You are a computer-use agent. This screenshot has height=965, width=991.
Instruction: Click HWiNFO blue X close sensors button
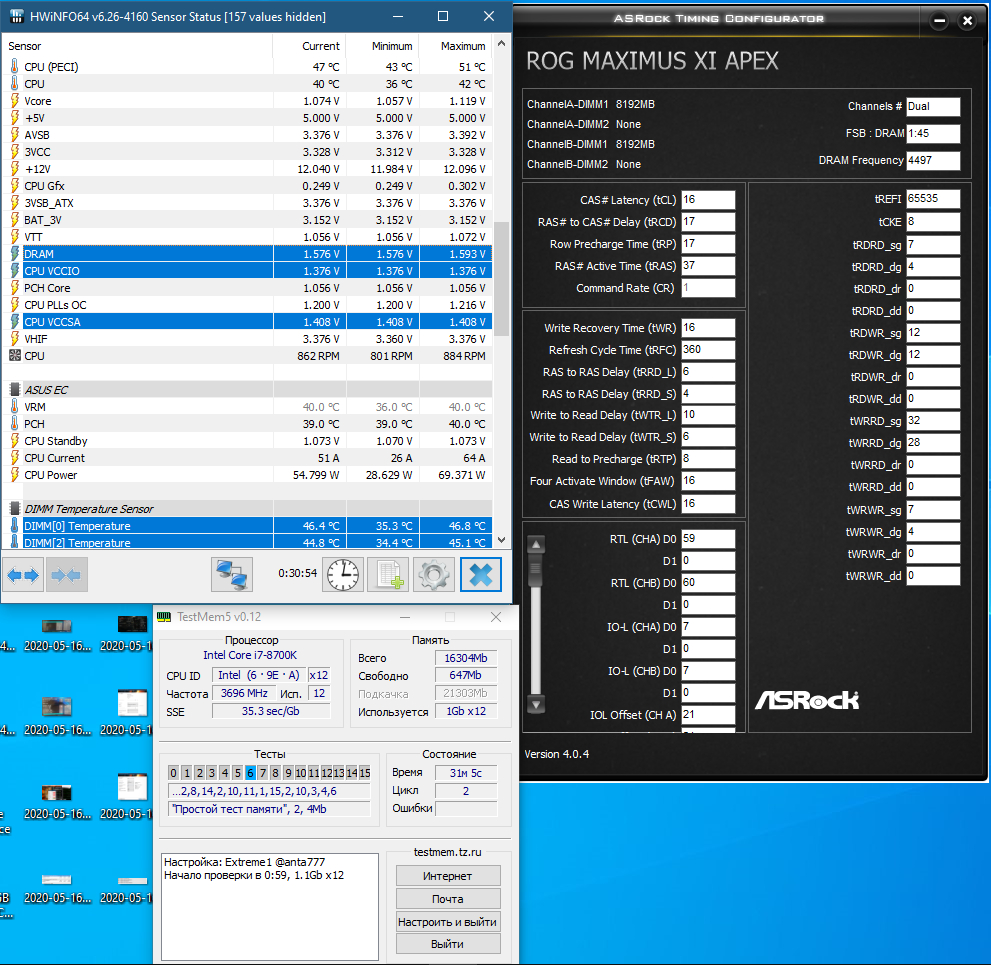click(481, 575)
